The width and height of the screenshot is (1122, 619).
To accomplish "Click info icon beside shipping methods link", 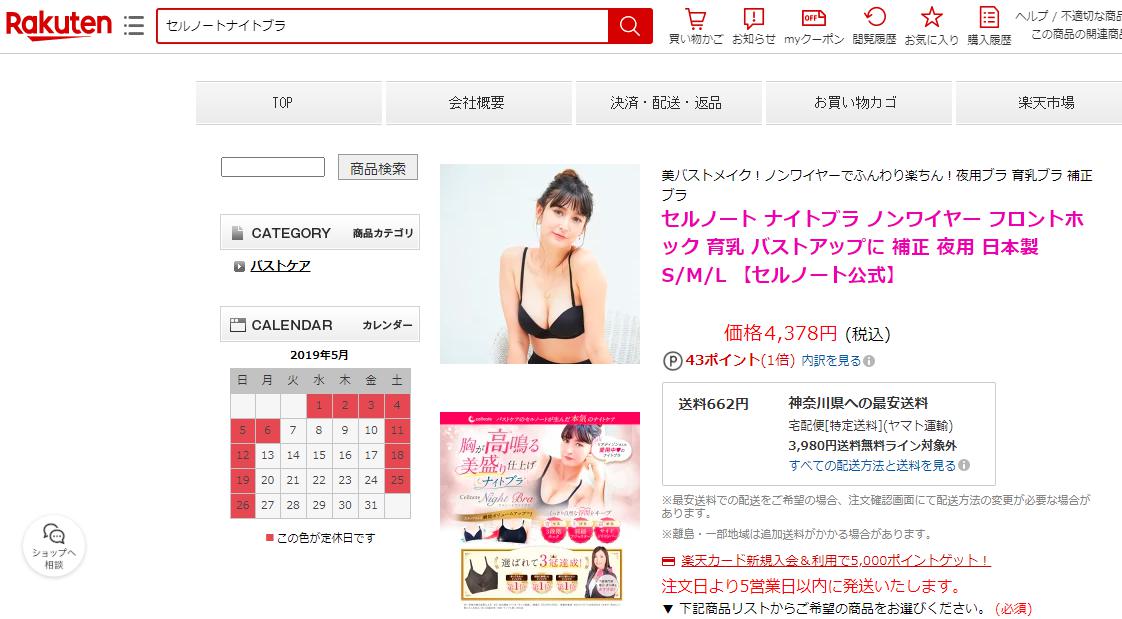I will click(x=964, y=465).
